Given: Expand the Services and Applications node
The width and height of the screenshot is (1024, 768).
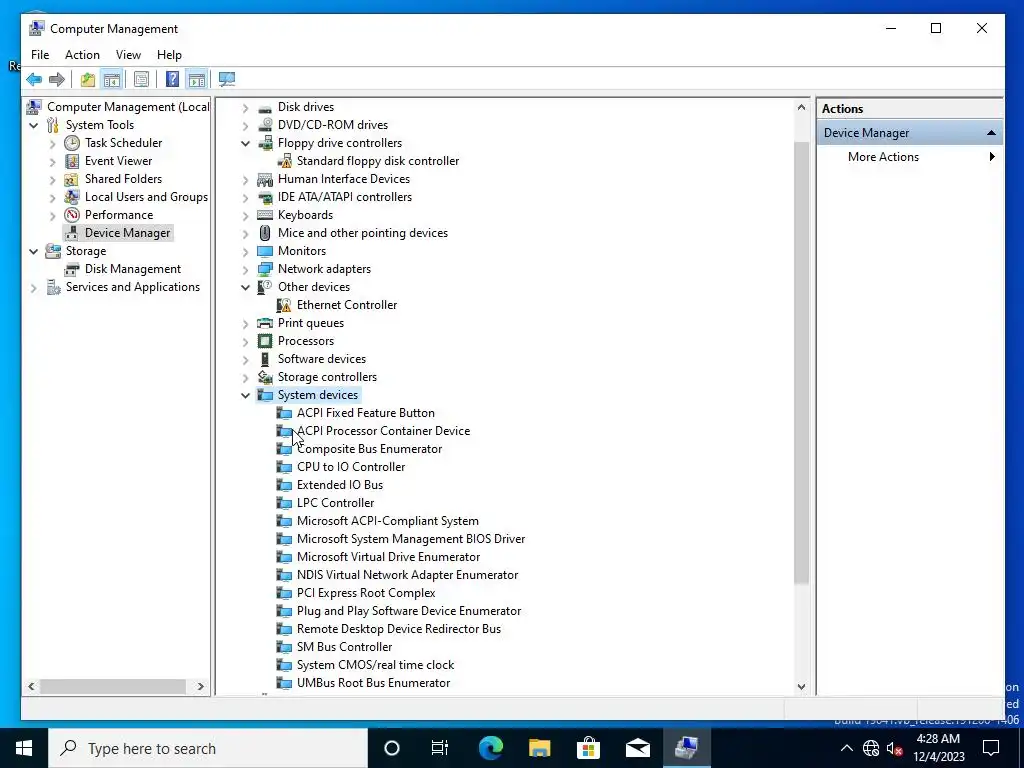Looking at the screenshot, I should tap(34, 287).
